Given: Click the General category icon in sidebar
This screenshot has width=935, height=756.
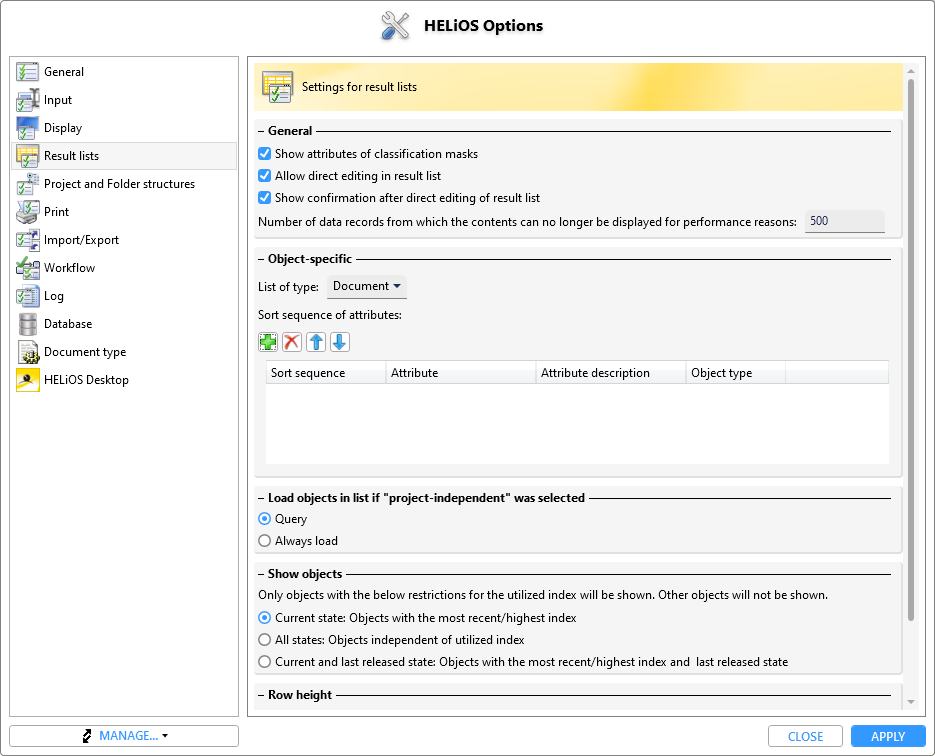Looking at the screenshot, I should pyautogui.click(x=27, y=72).
